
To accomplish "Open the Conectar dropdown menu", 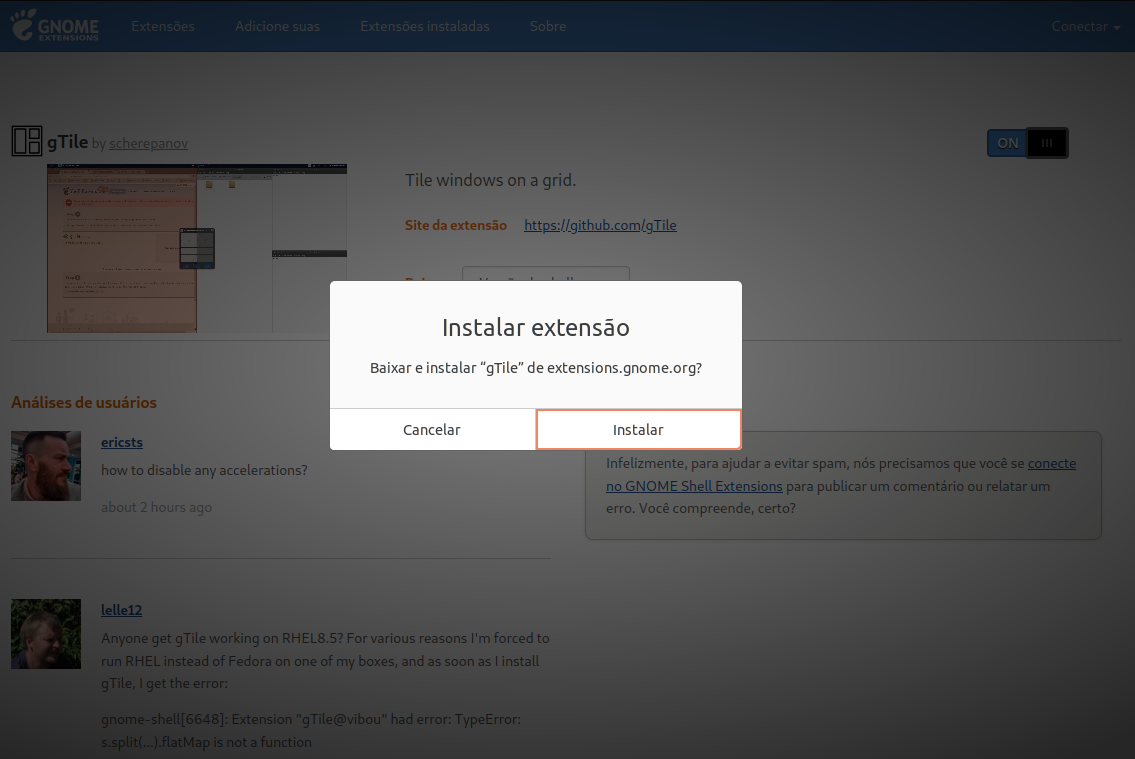I will pos(1080,26).
